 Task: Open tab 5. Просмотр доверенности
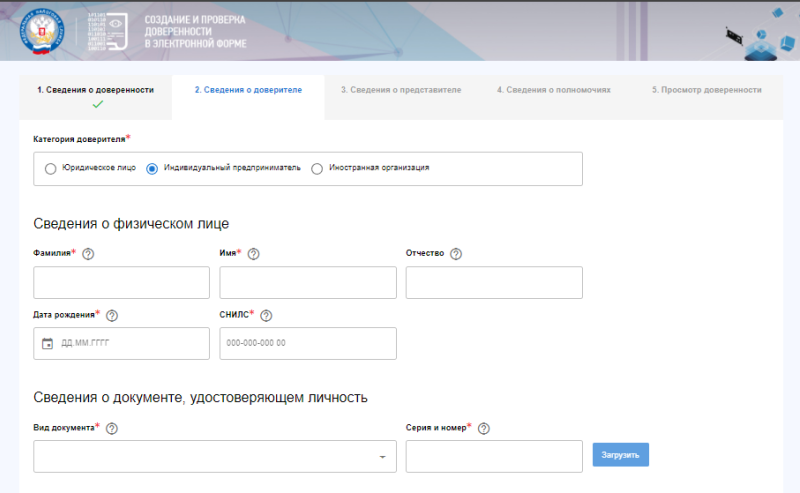(707, 97)
